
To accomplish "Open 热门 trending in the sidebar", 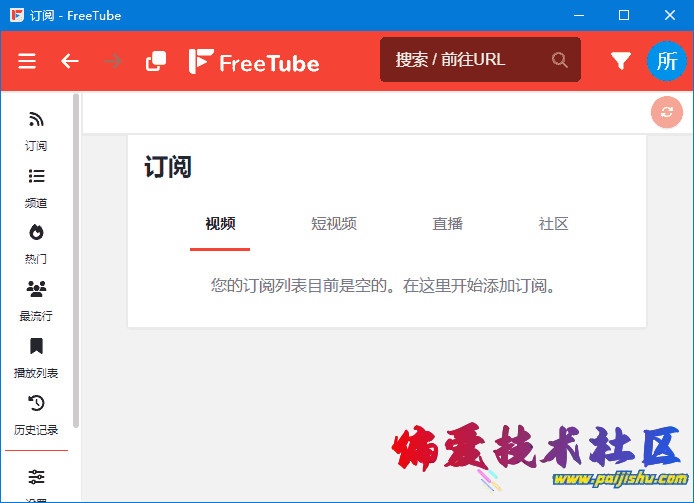I will point(36,244).
